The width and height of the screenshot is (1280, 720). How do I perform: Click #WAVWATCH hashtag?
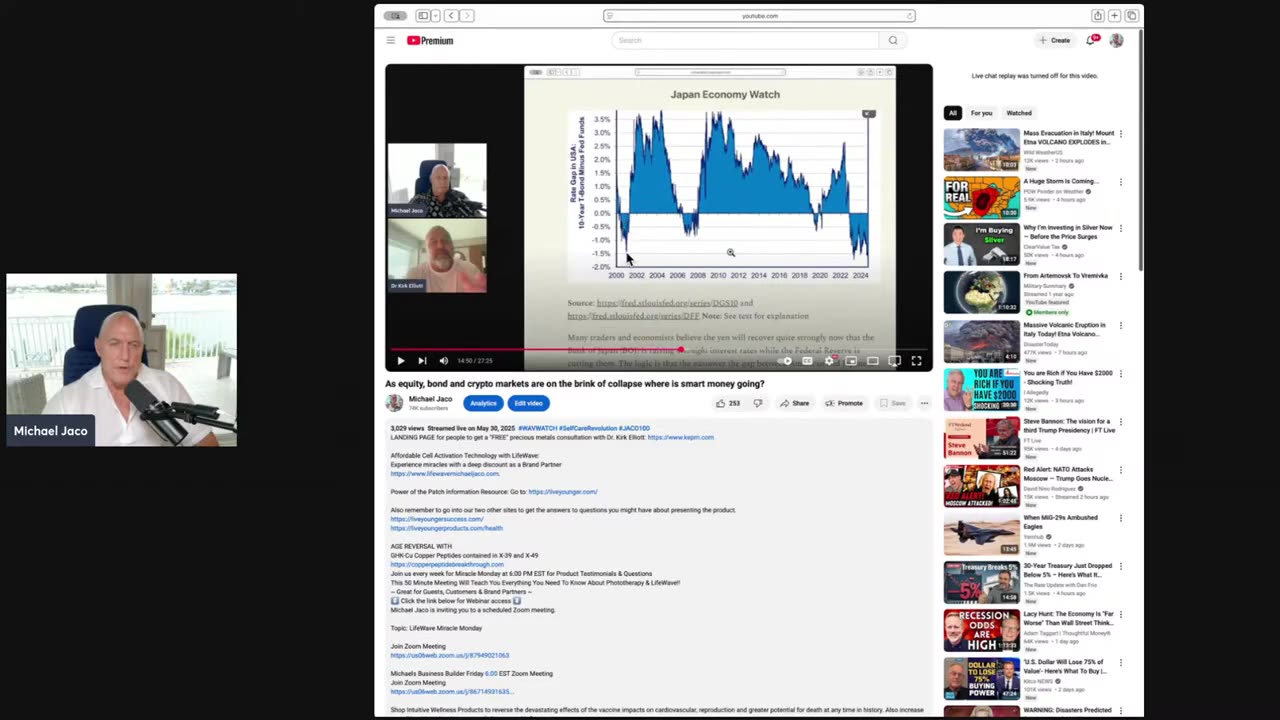click(x=537, y=428)
